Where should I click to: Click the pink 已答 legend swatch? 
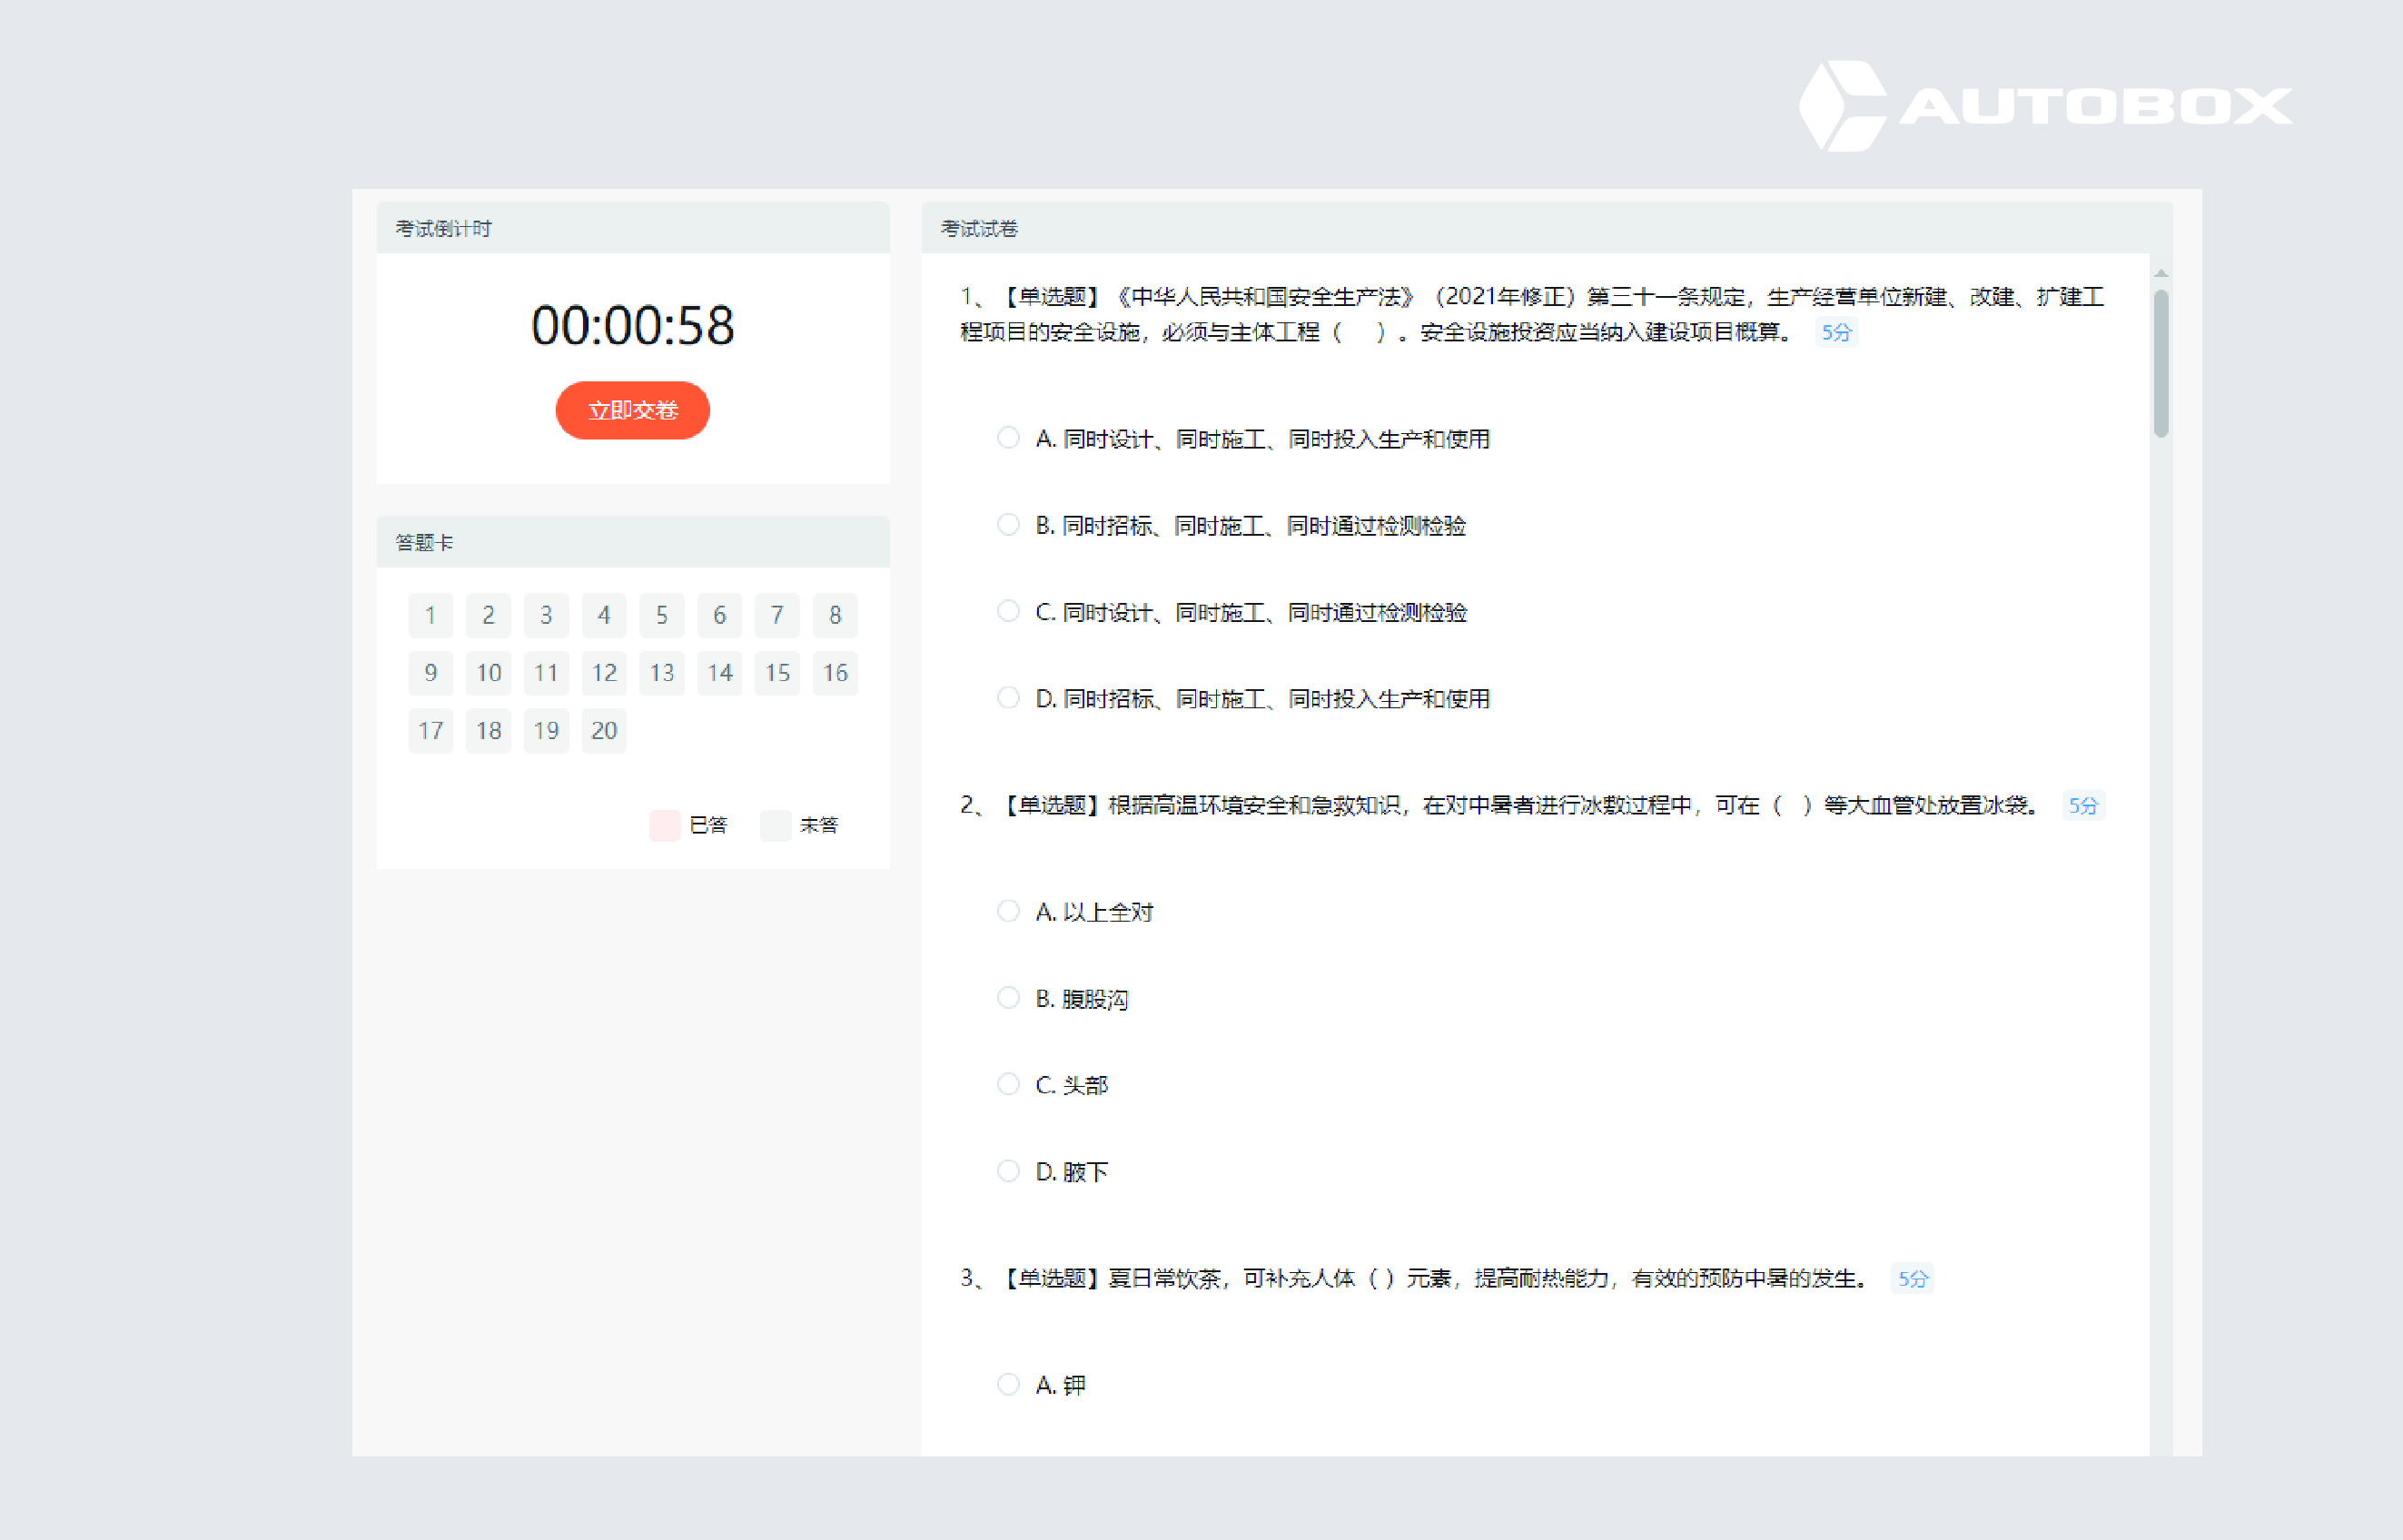(664, 825)
